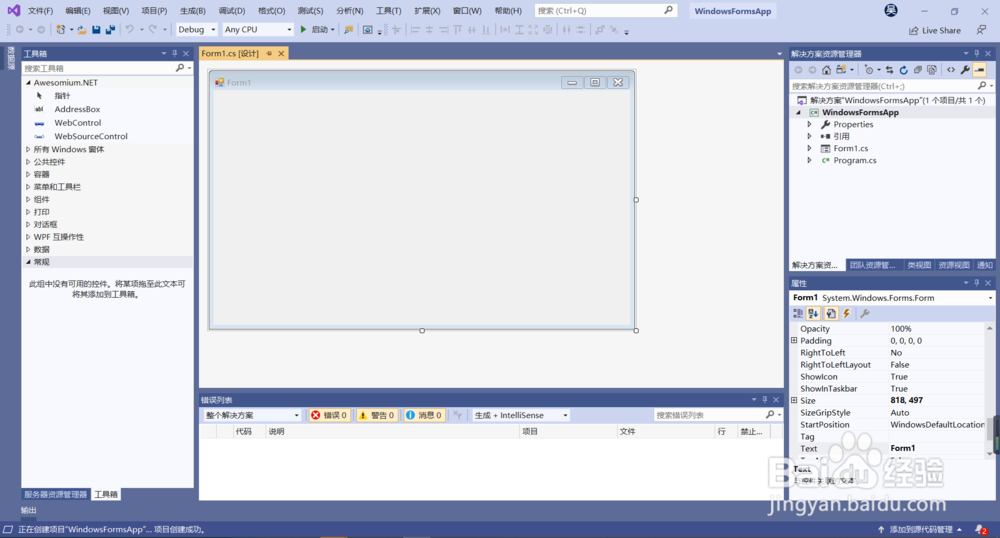
Task: Toggle Alphabetical sort in Properties panel
Action: 813,314
